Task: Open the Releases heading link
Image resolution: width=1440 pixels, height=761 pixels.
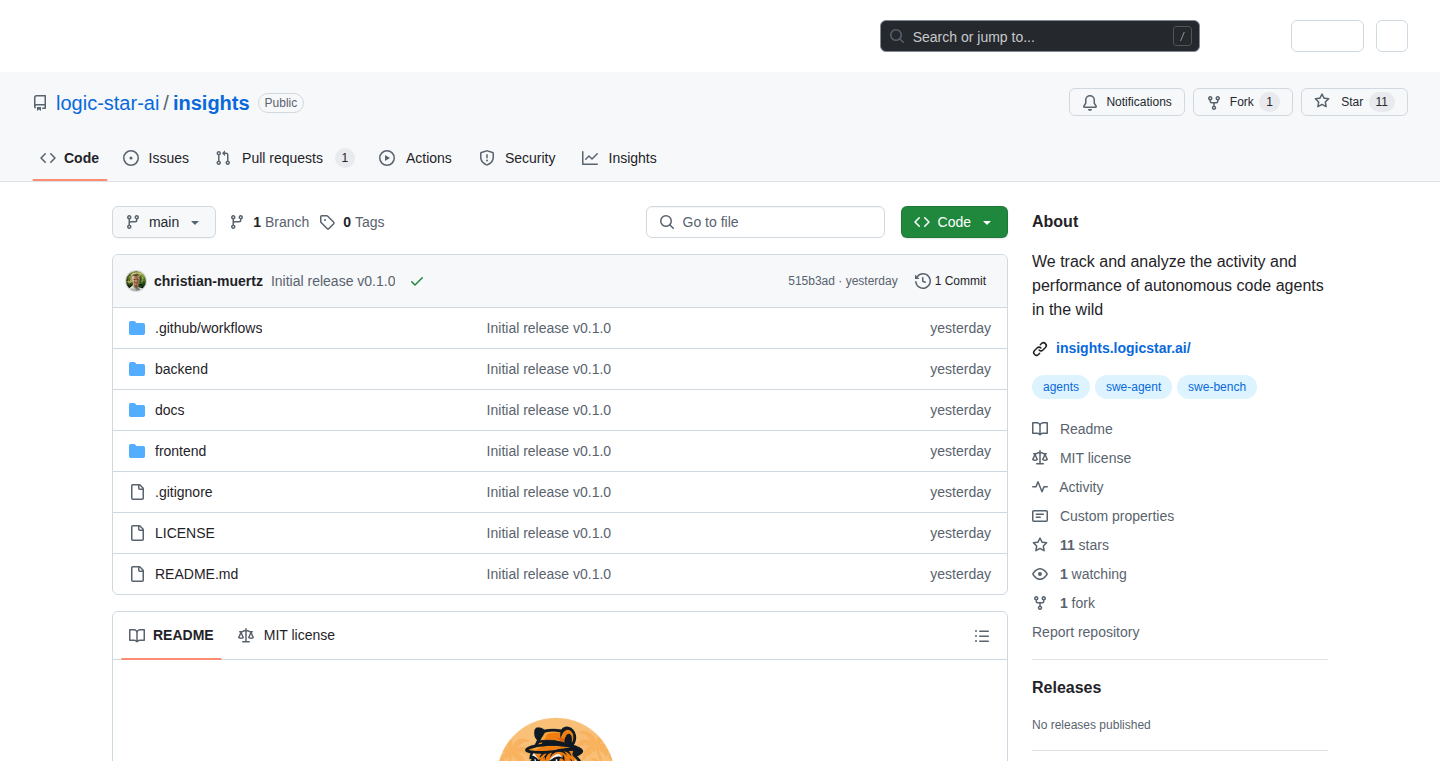Action: [1066, 687]
